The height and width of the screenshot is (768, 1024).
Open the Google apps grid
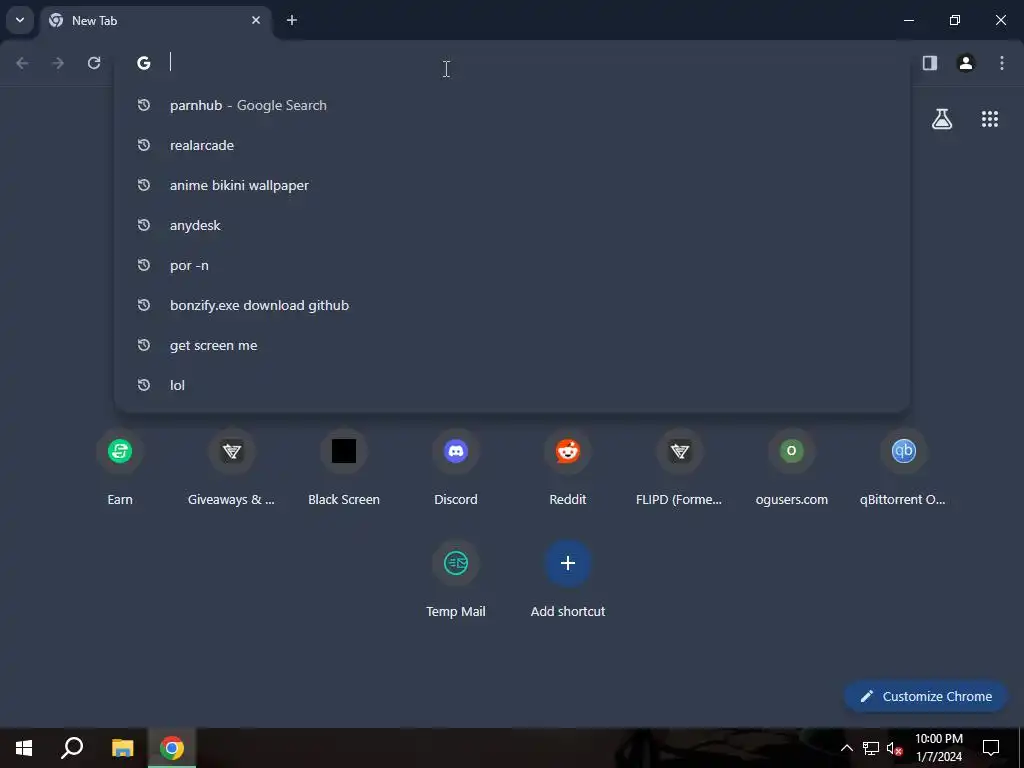click(990, 119)
